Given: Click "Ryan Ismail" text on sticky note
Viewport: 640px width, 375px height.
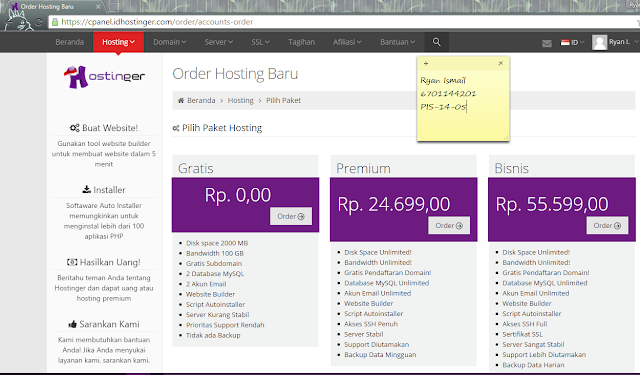Looking at the screenshot, I should [443, 80].
